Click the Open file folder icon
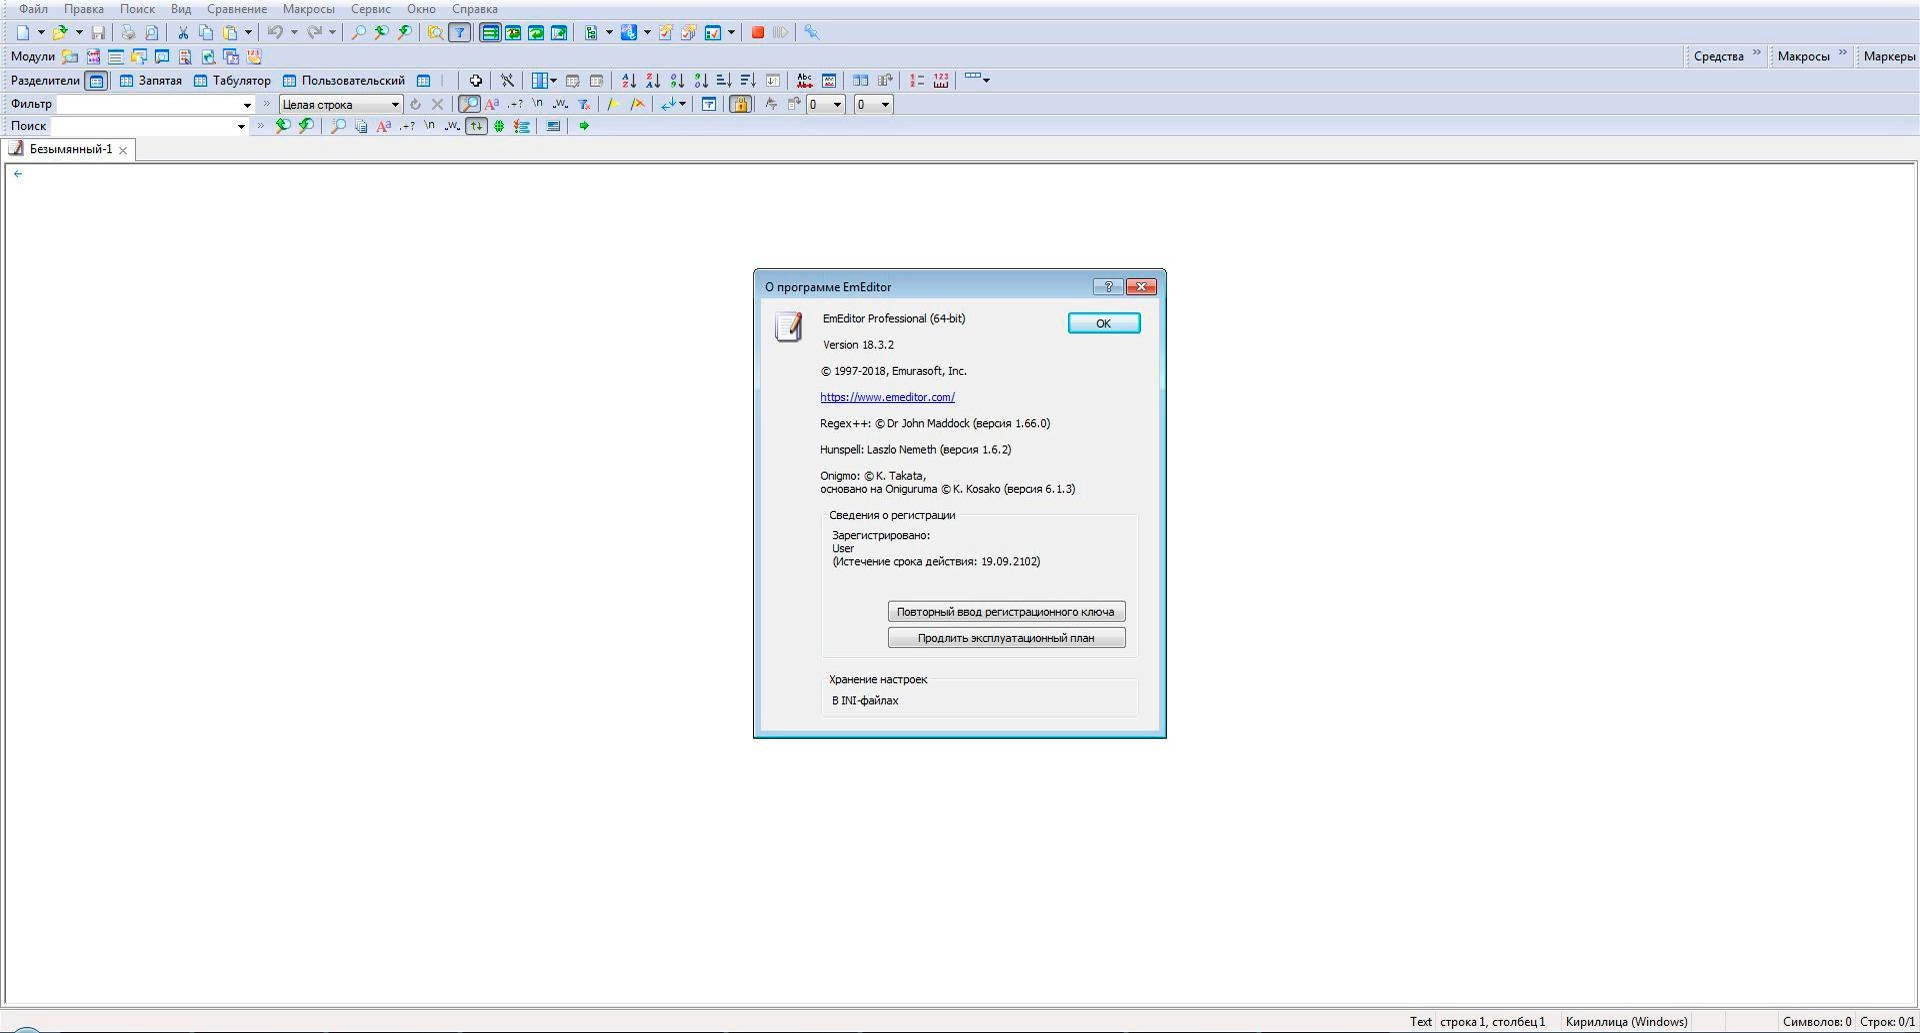The image size is (1920, 1033). click(x=60, y=32)
